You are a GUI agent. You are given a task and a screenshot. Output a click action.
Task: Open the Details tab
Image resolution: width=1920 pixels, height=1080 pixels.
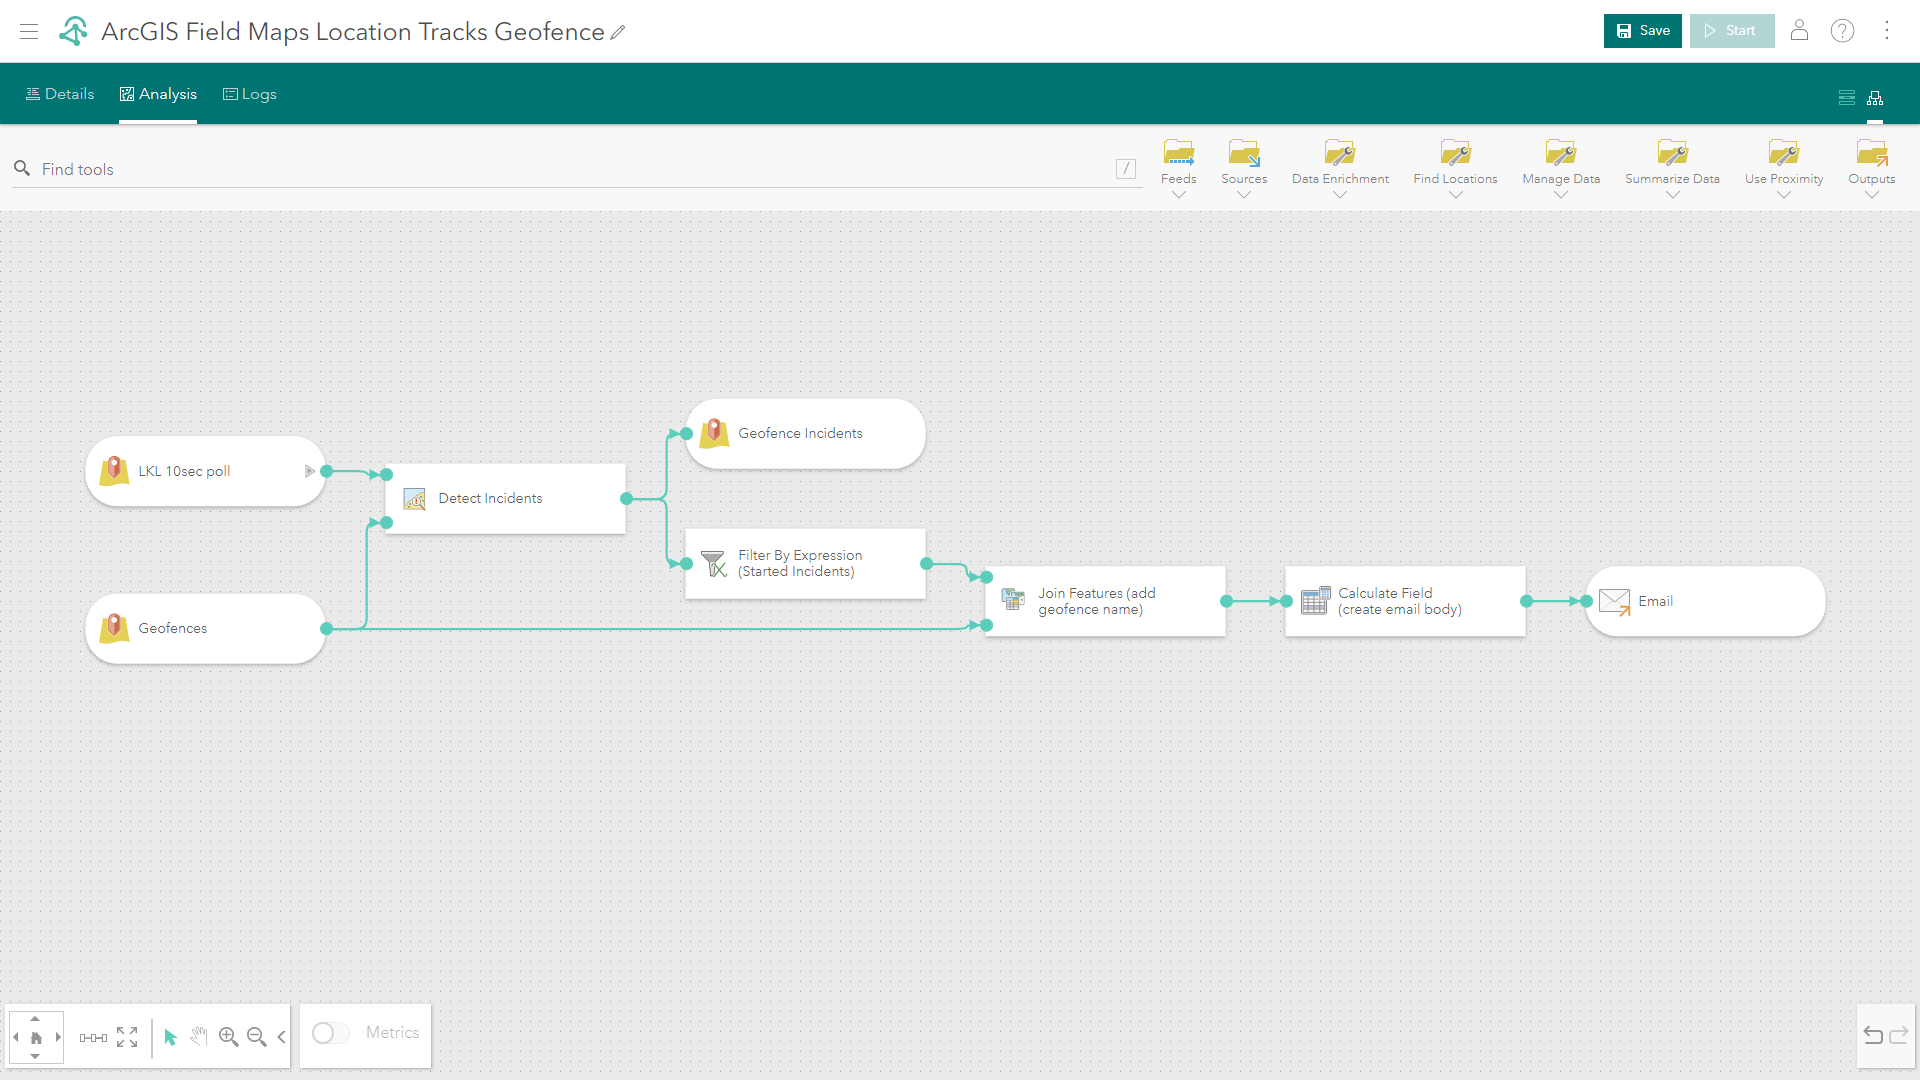click(60, 94)
